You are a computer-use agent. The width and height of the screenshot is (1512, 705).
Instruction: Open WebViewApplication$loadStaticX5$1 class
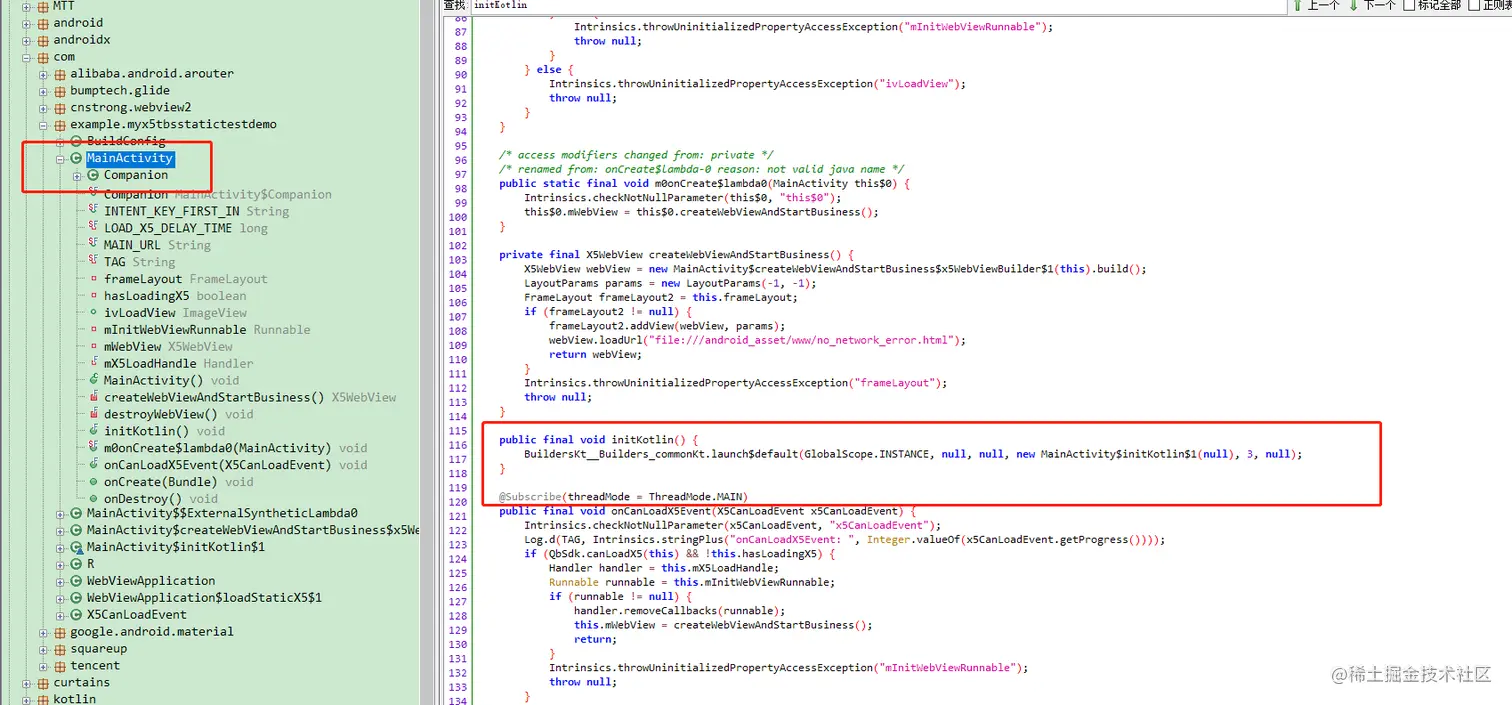[204, 598]
